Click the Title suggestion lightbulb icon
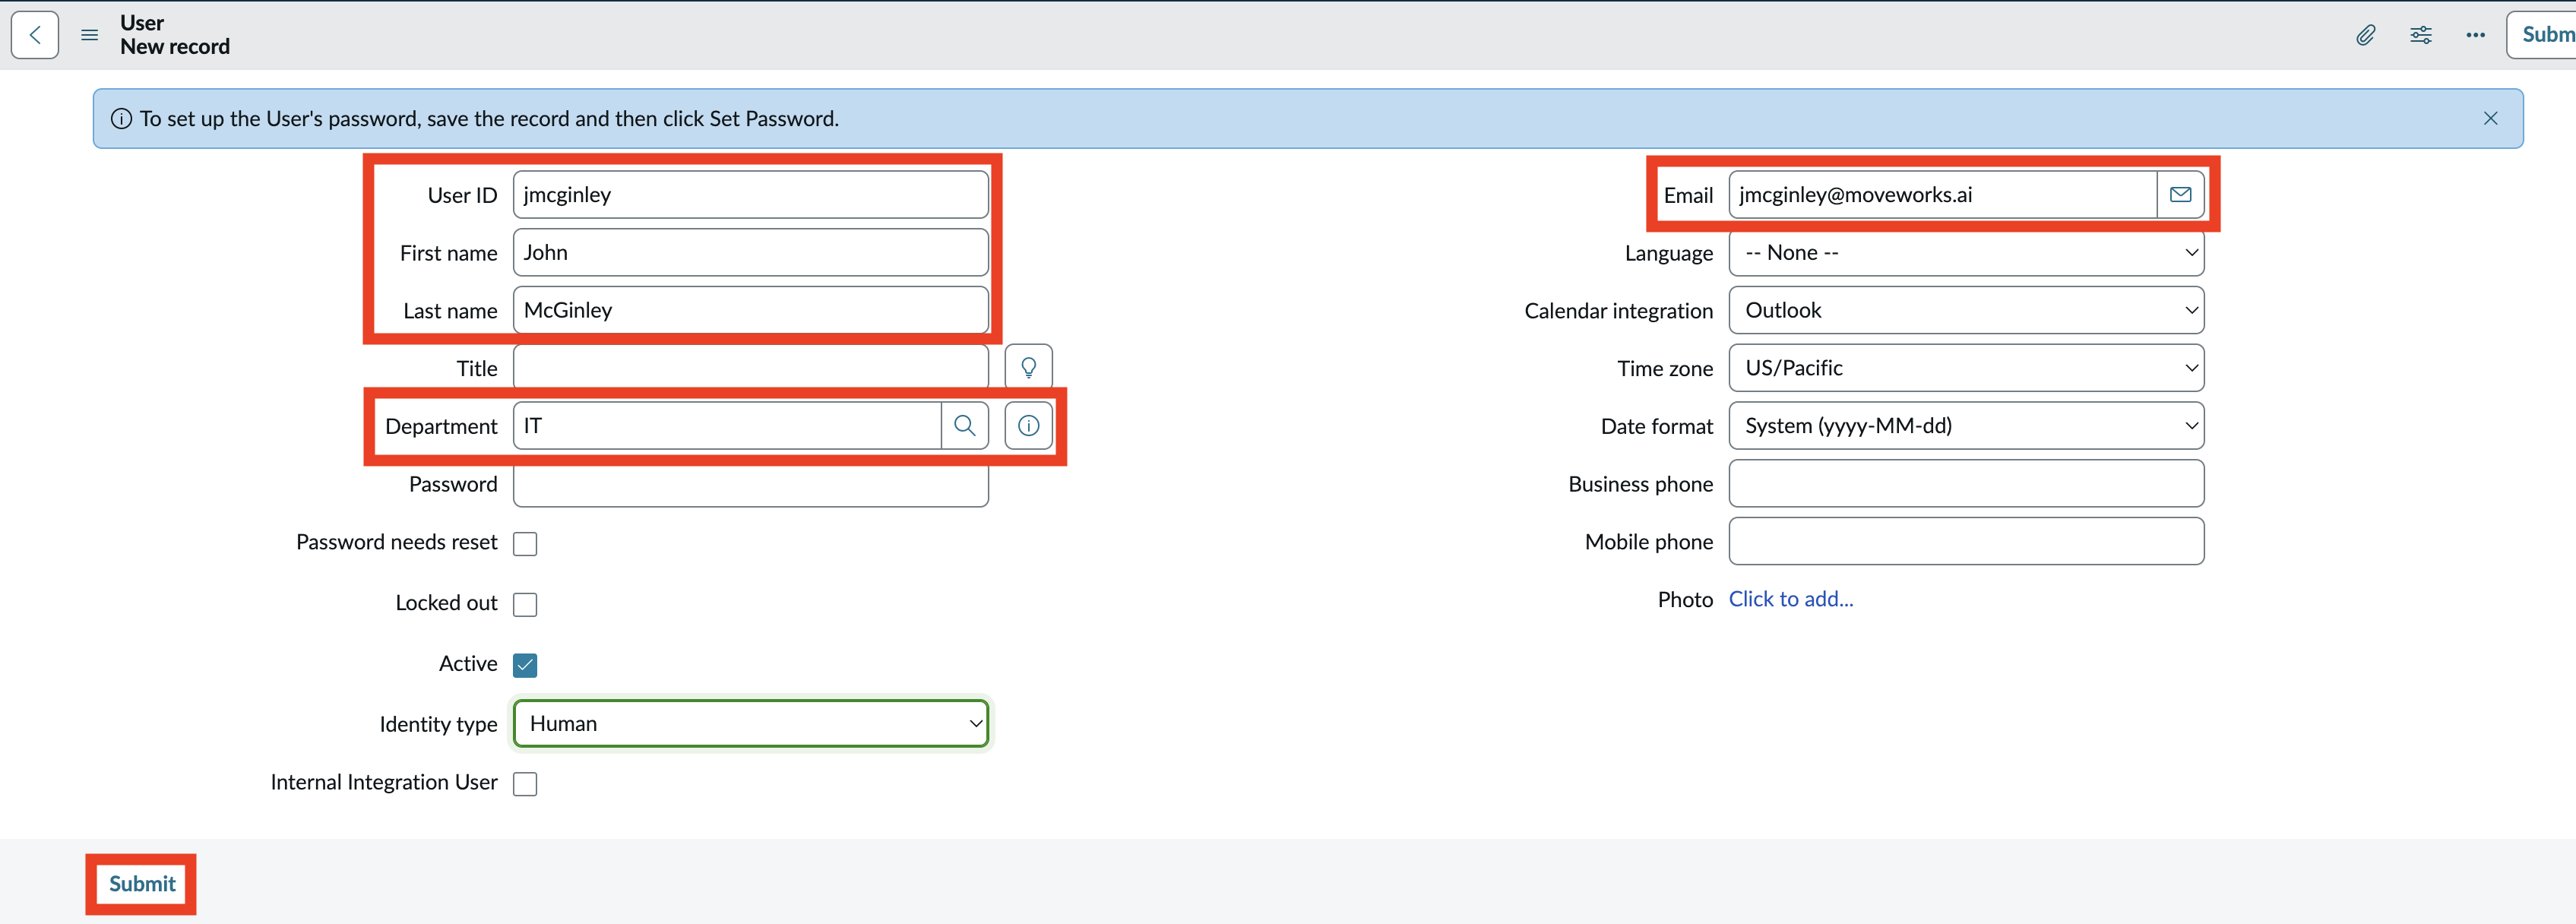The width and height of the screenshot is (2576, 924). [x=1028, y=368]
